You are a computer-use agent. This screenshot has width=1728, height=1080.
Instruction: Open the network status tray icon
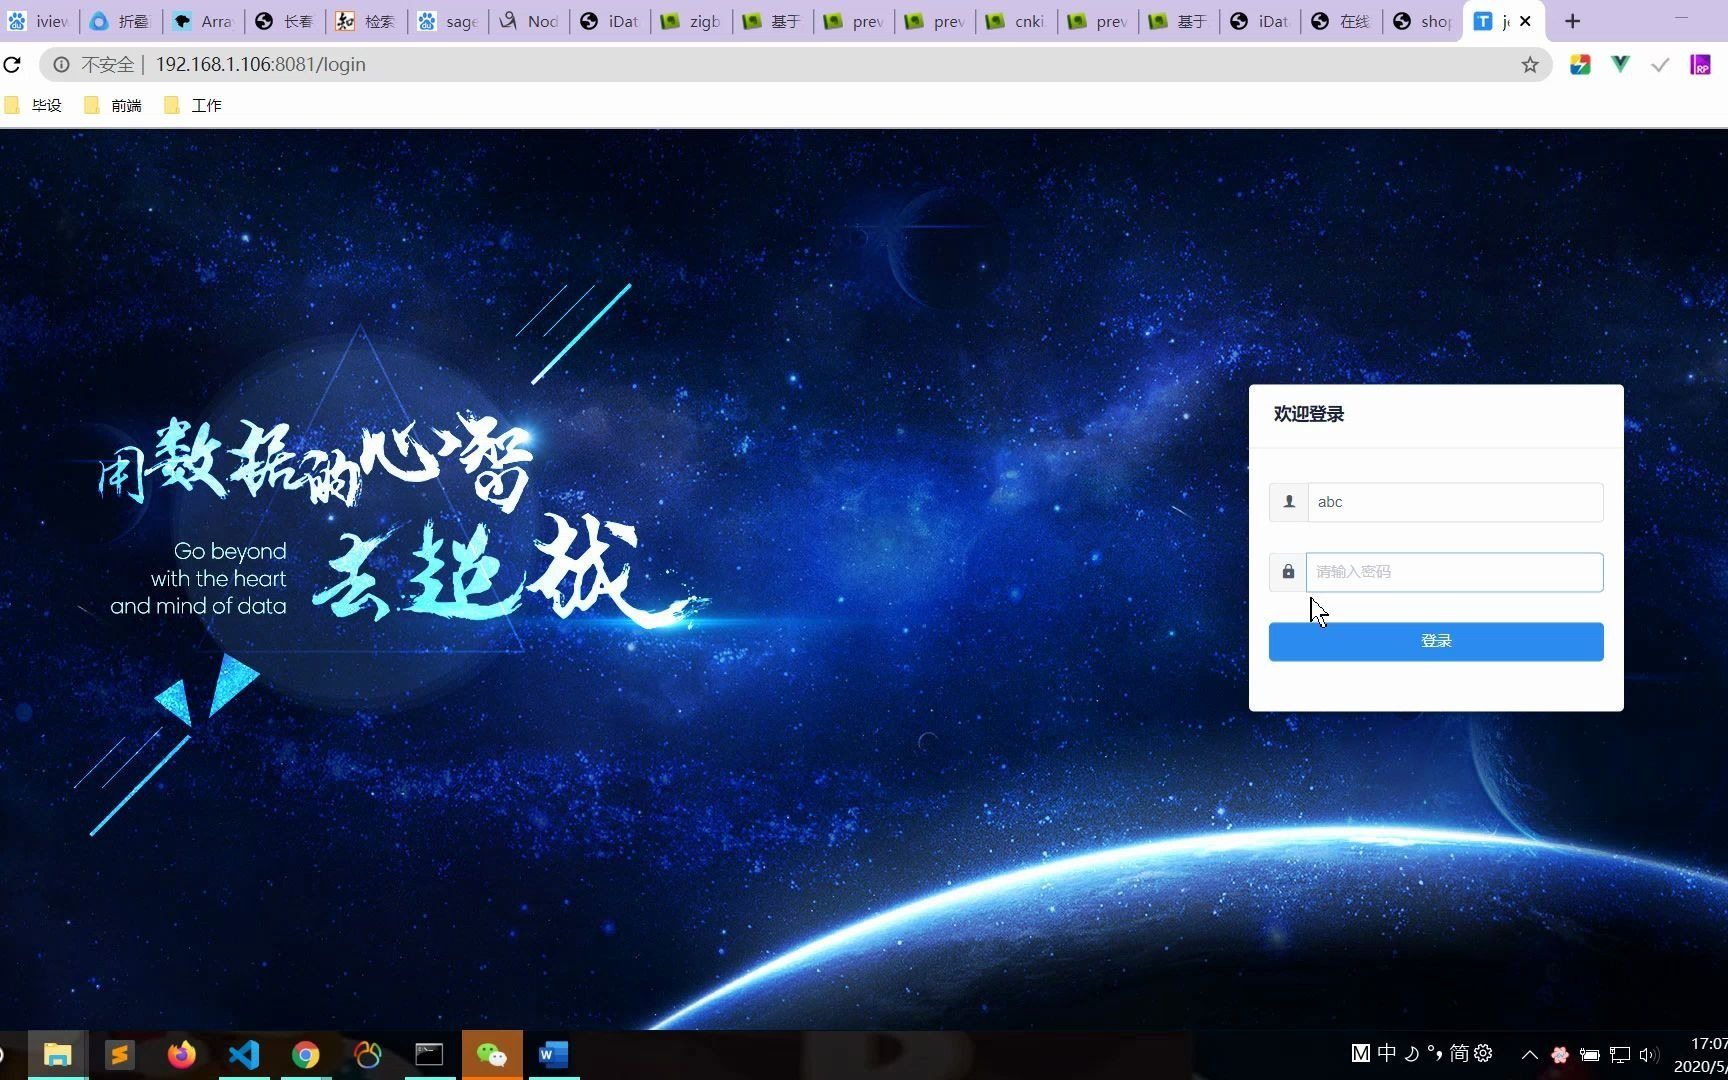pos(1620,1054)
